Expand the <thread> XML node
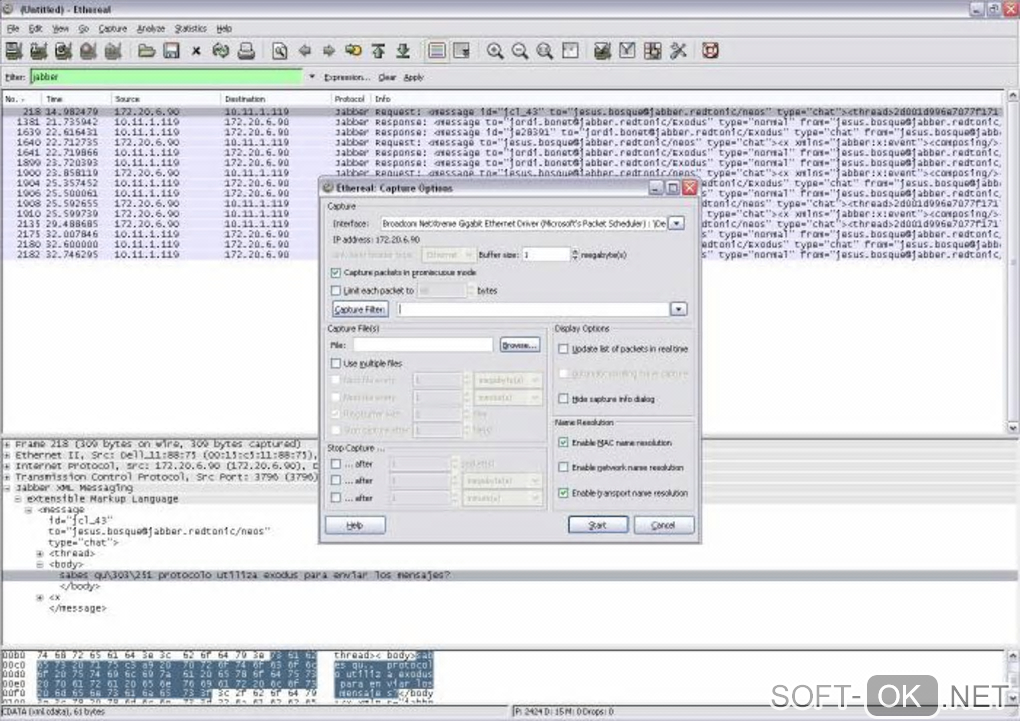 click(40, 554)
